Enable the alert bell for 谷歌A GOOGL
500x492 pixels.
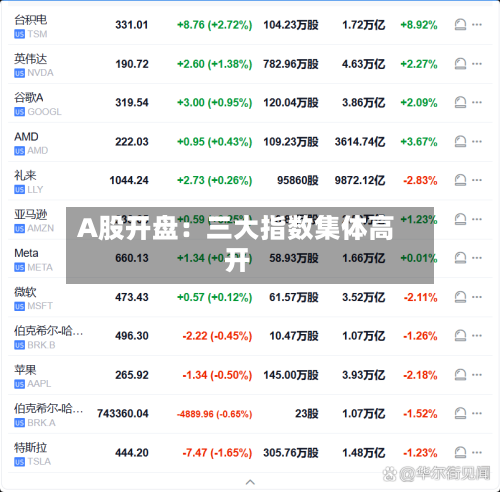(460, 102)
